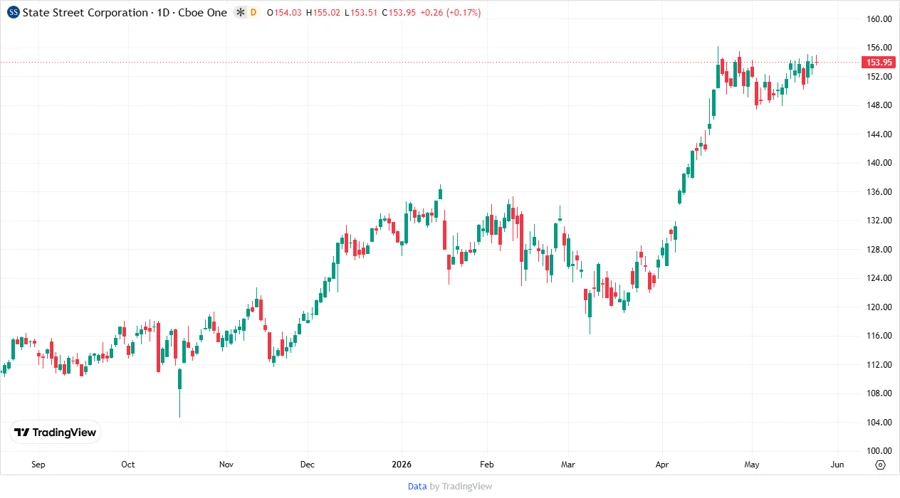This screenshot has height=498, width=900.
Task: Click the Jun label on time axis
Action: [x=837, y=465]
